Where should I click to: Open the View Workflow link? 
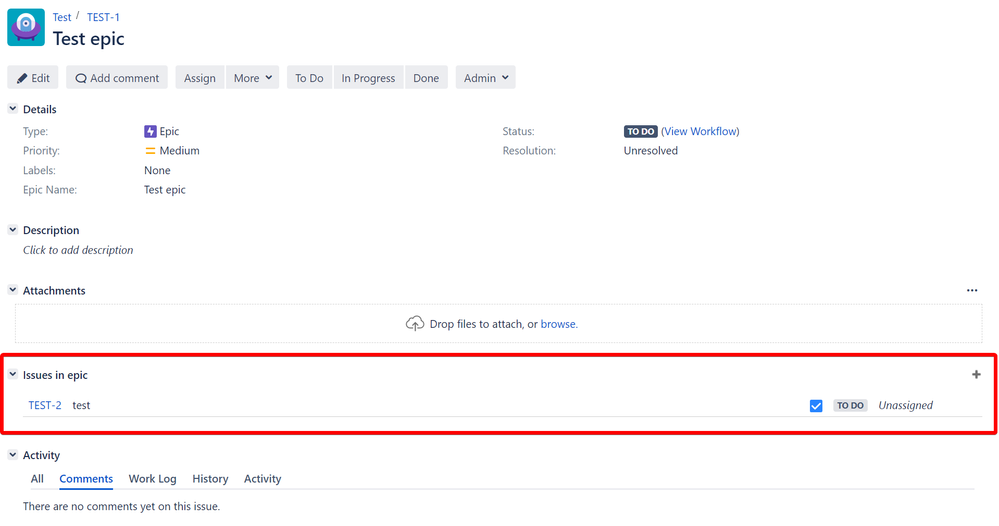tap(700, 131)
